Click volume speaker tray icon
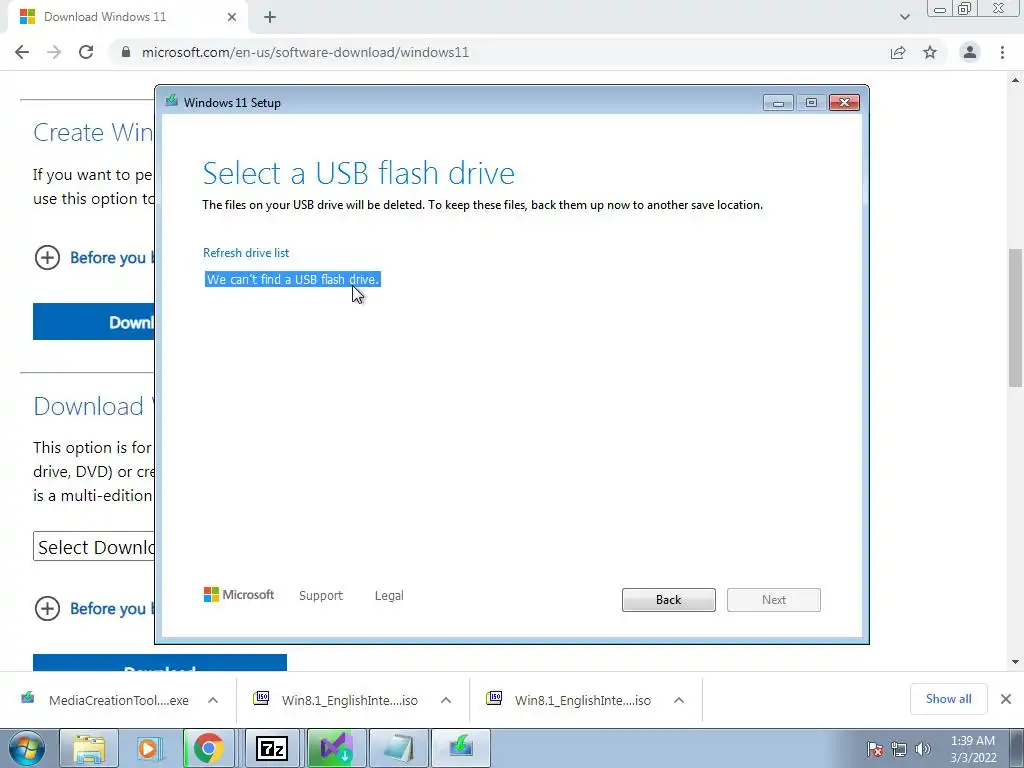 click(x=923, y=749)
